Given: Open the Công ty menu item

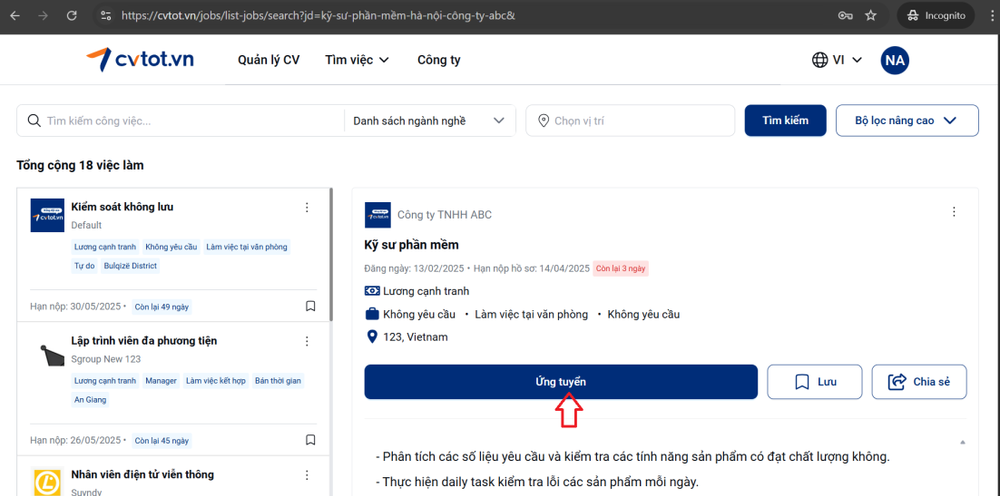Looking at the screenshot, I should coord(439,60).
